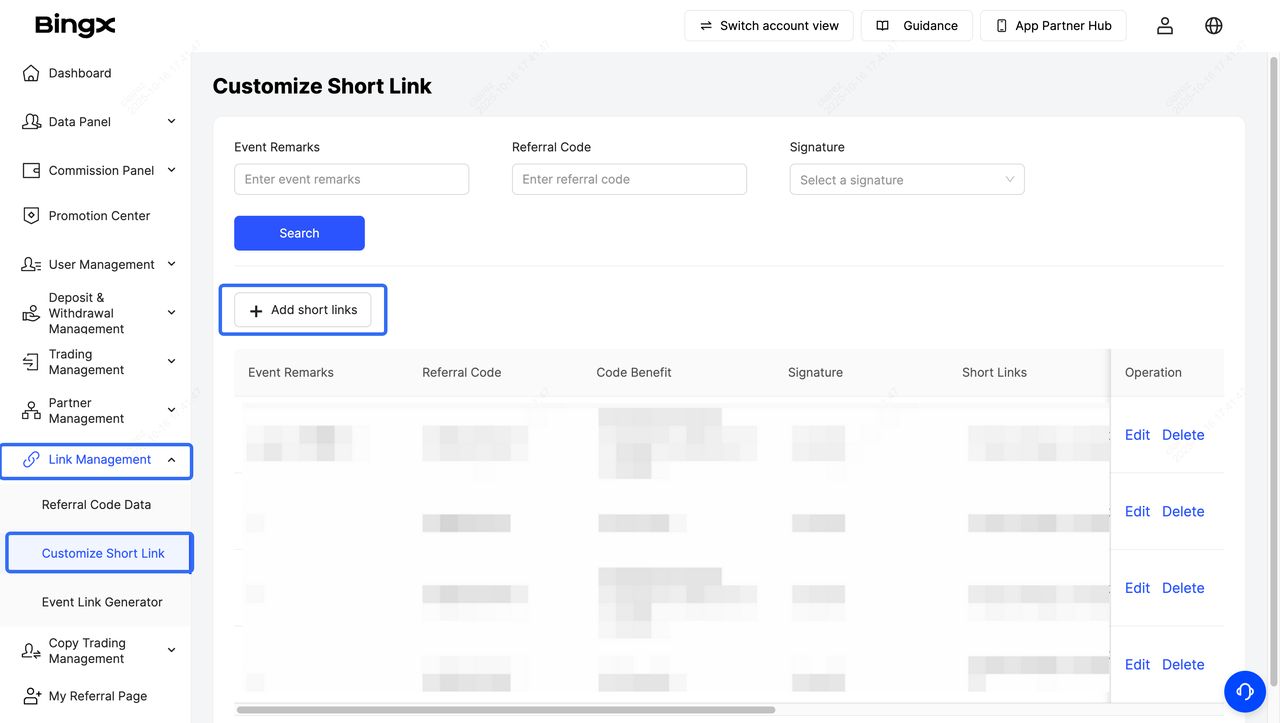
Task: Click the Promotion Center shield icon
Action: [x=31, y=216]
